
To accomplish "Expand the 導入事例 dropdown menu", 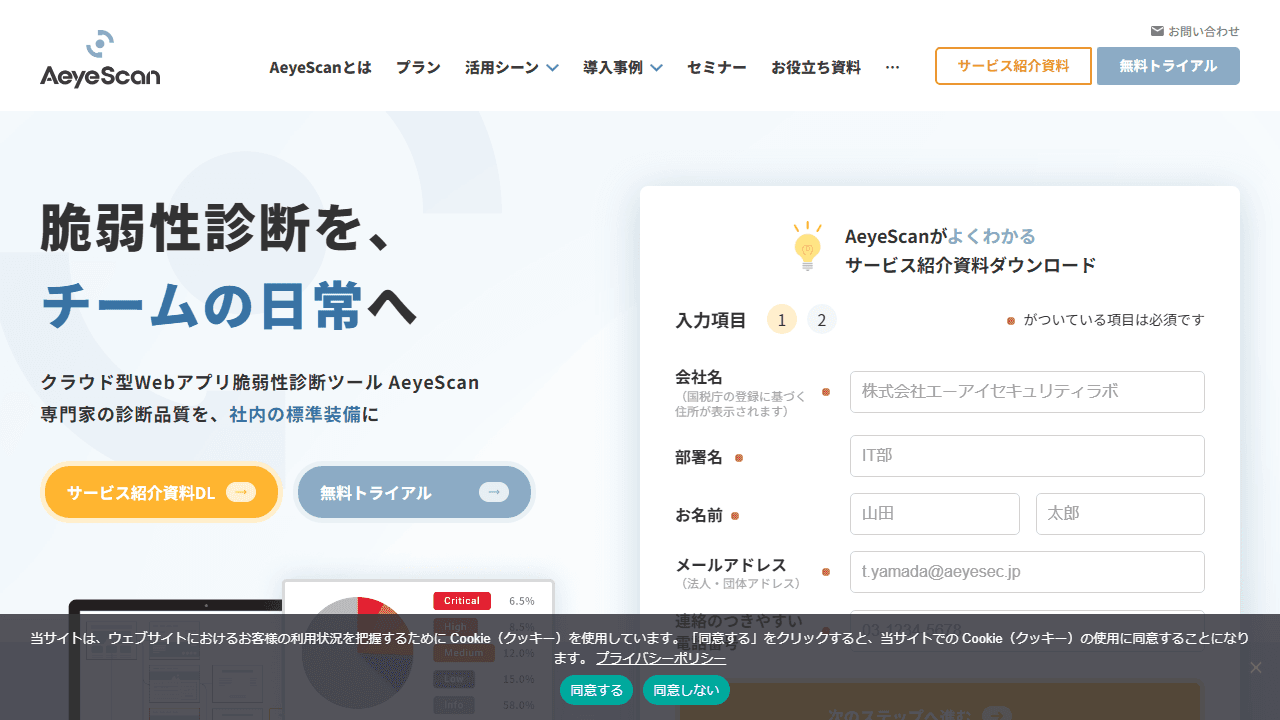I will click(x=623, y=67).
